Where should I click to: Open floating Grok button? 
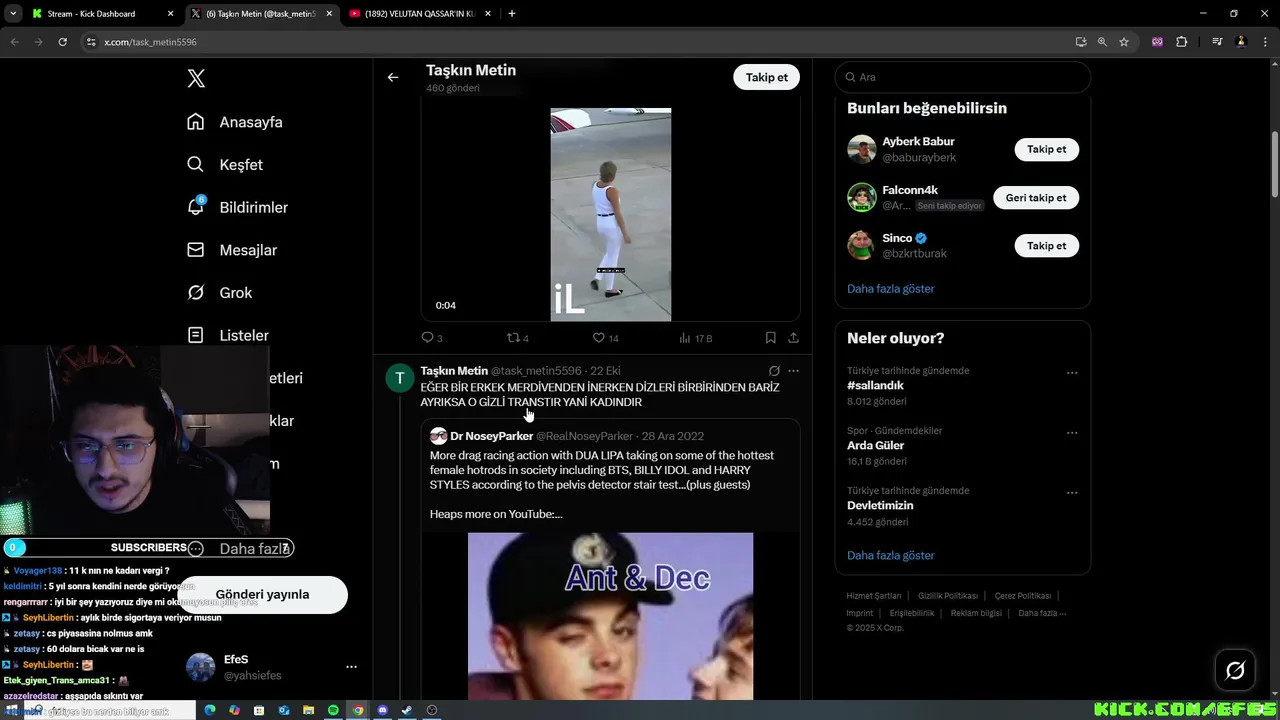pos(1235,670)
